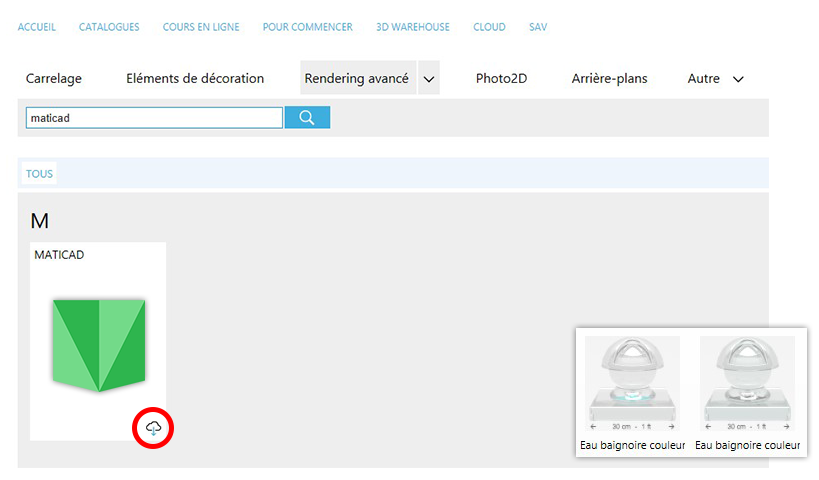Viewport: 819px width, 480px height.
Task: Open POUR COMMENCER link
Action: [x=308, y=27]
